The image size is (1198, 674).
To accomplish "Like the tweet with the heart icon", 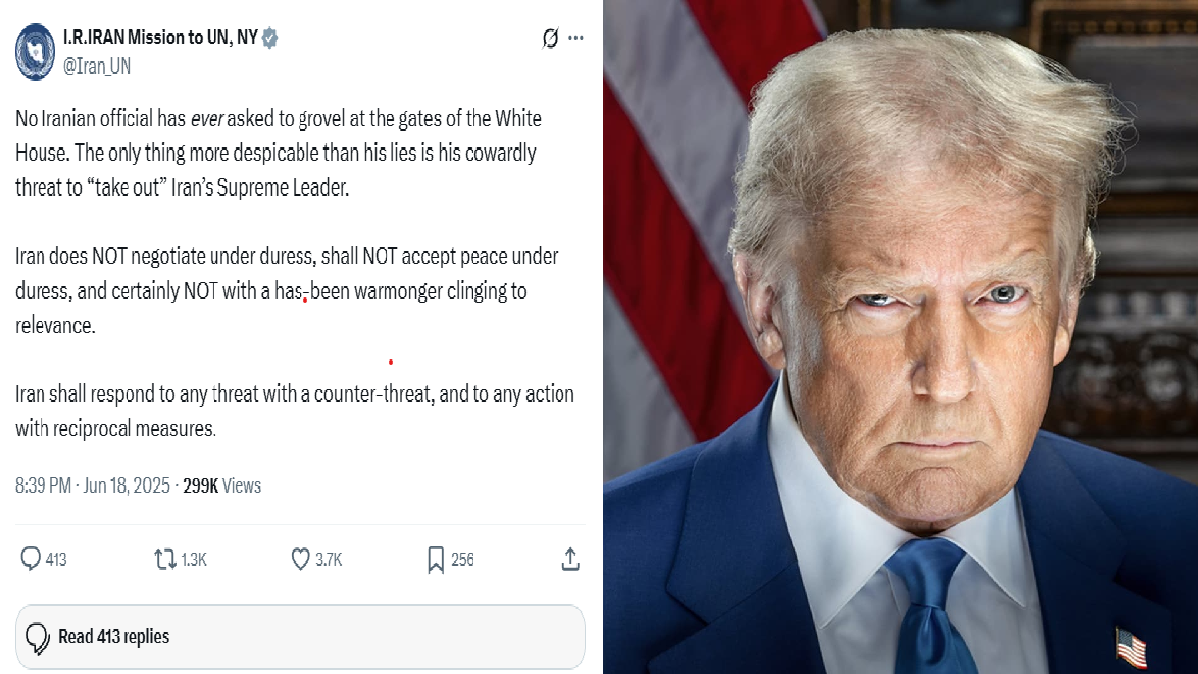I will click(x=301, y=559).
